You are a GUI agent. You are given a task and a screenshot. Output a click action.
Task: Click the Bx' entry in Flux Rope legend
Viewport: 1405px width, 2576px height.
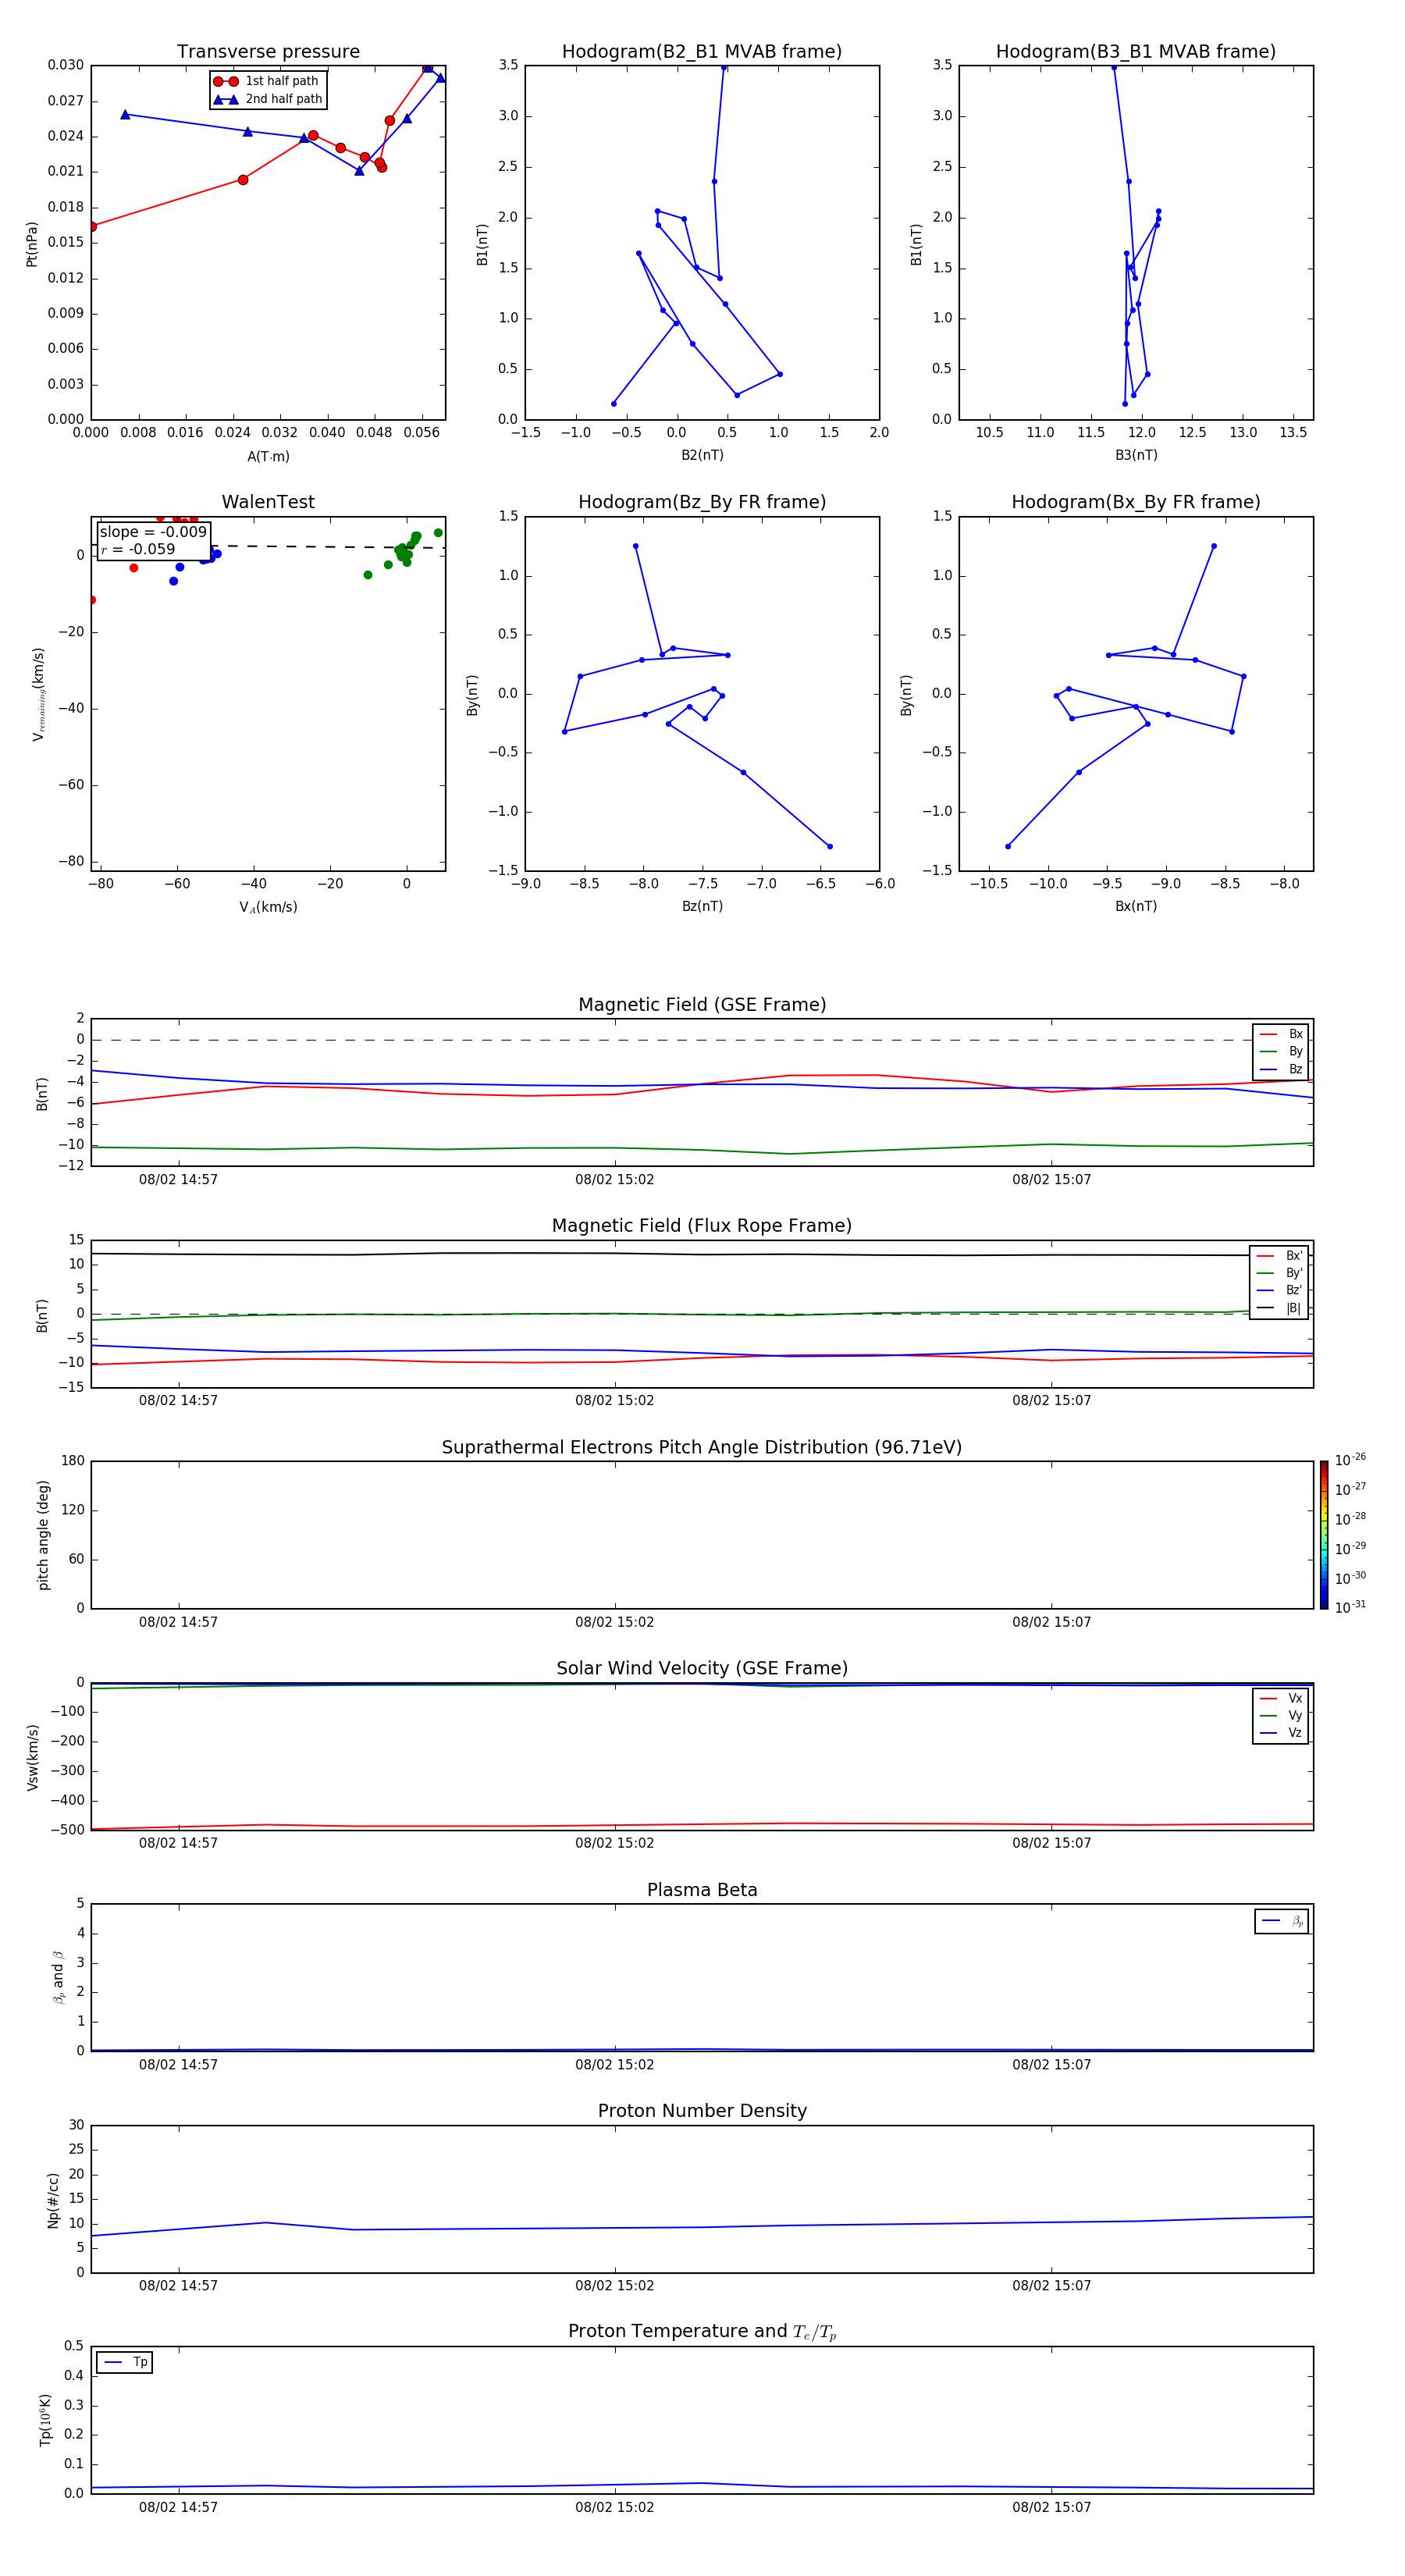tap(1280, 1256)
